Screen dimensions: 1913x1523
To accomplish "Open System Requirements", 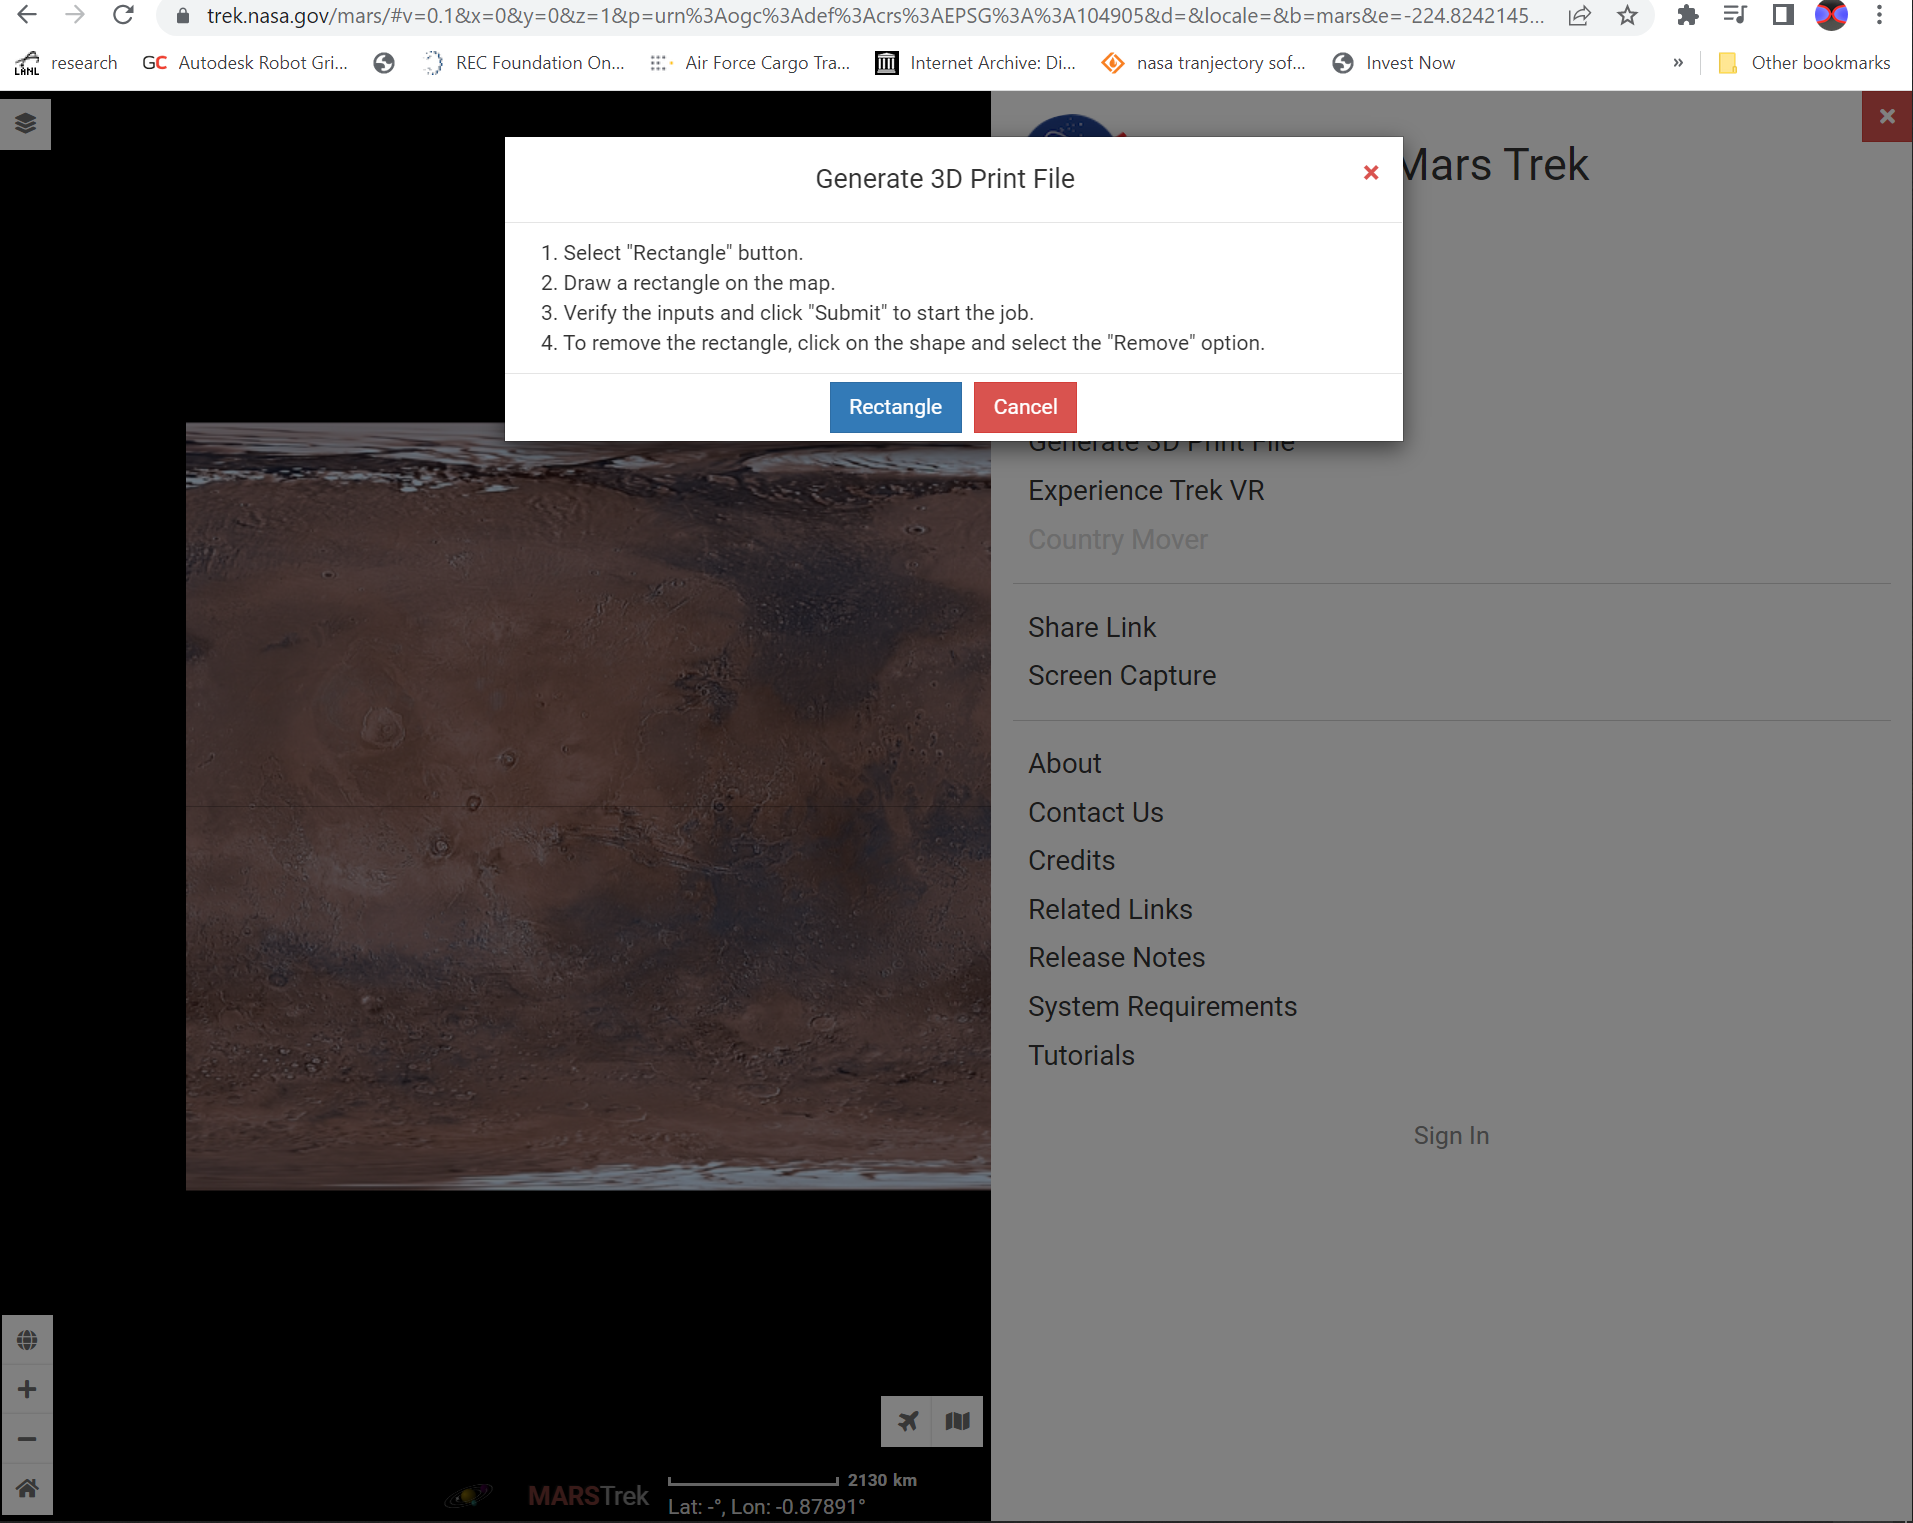I will (x=1162, y=1007).
